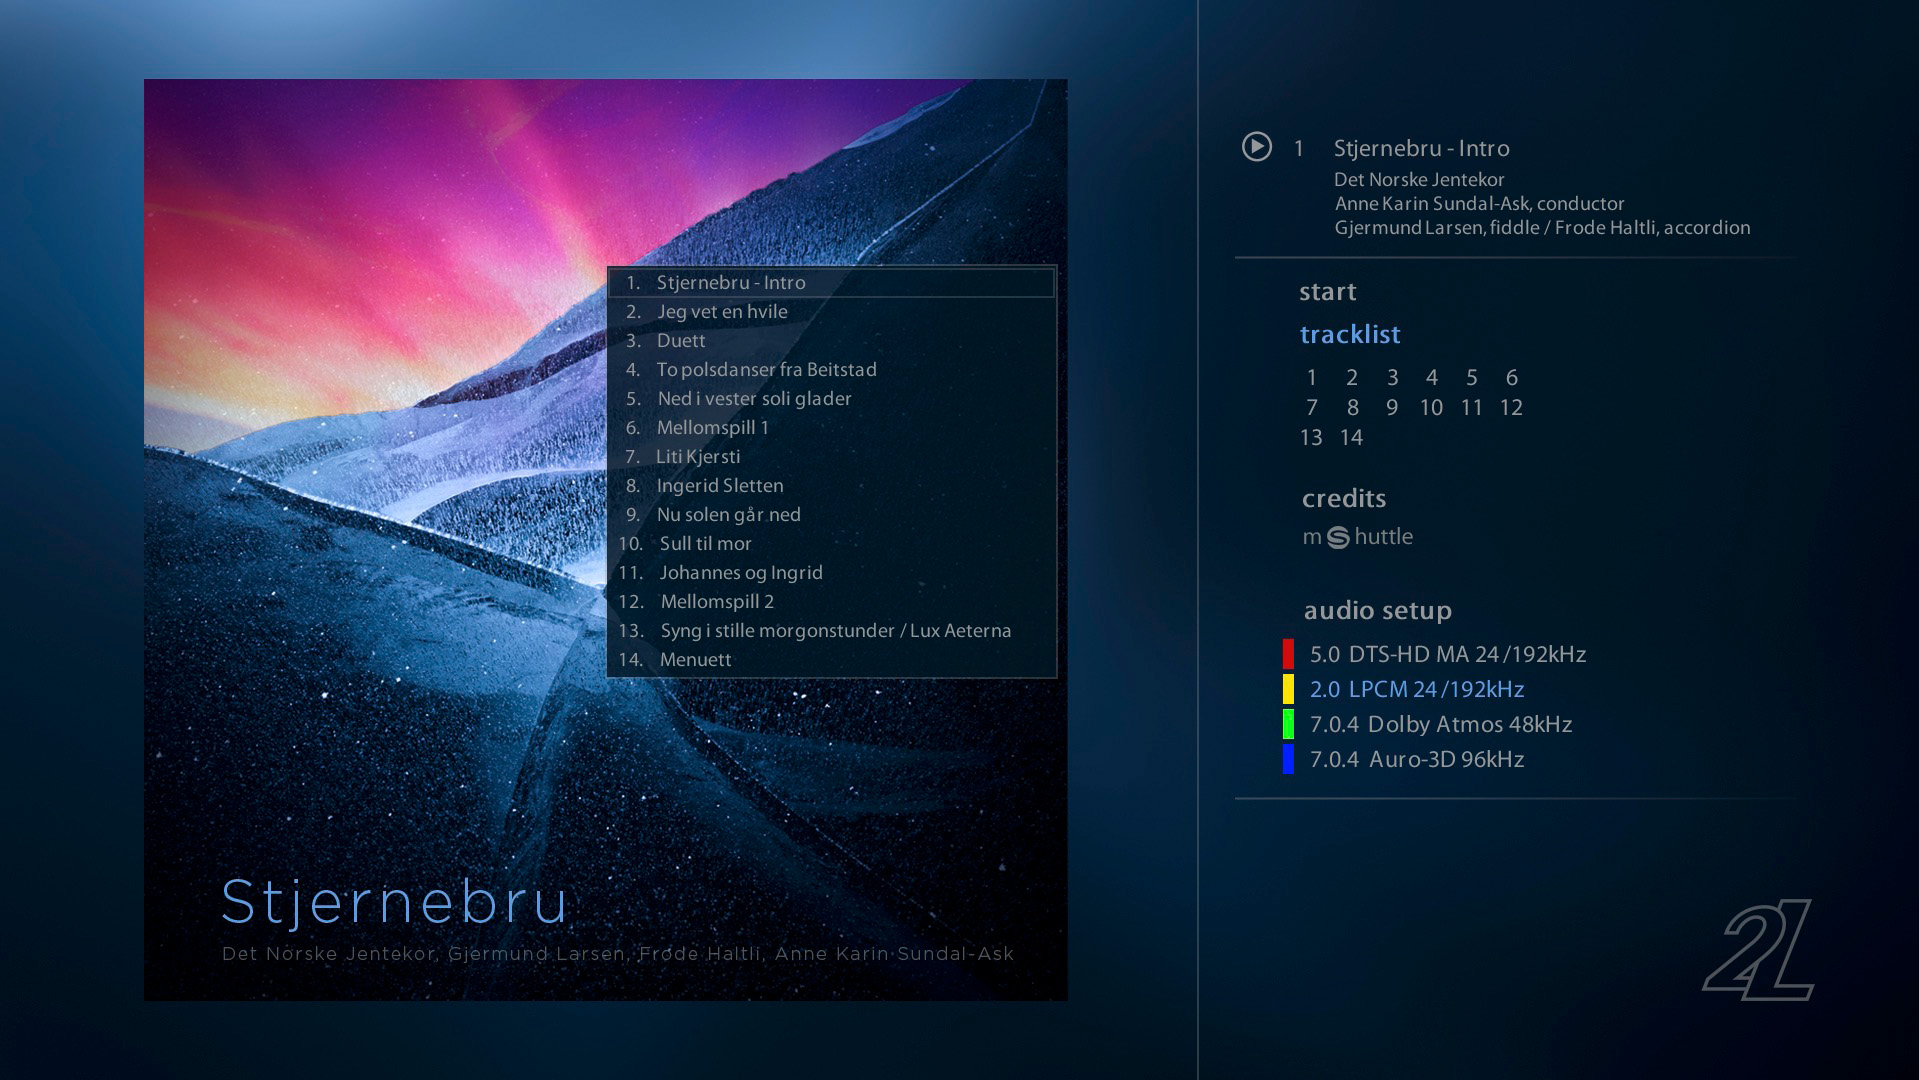Click the green Dolby Atmos color marker
Screen dimensions: 1919x1080
pos(1288,724)
